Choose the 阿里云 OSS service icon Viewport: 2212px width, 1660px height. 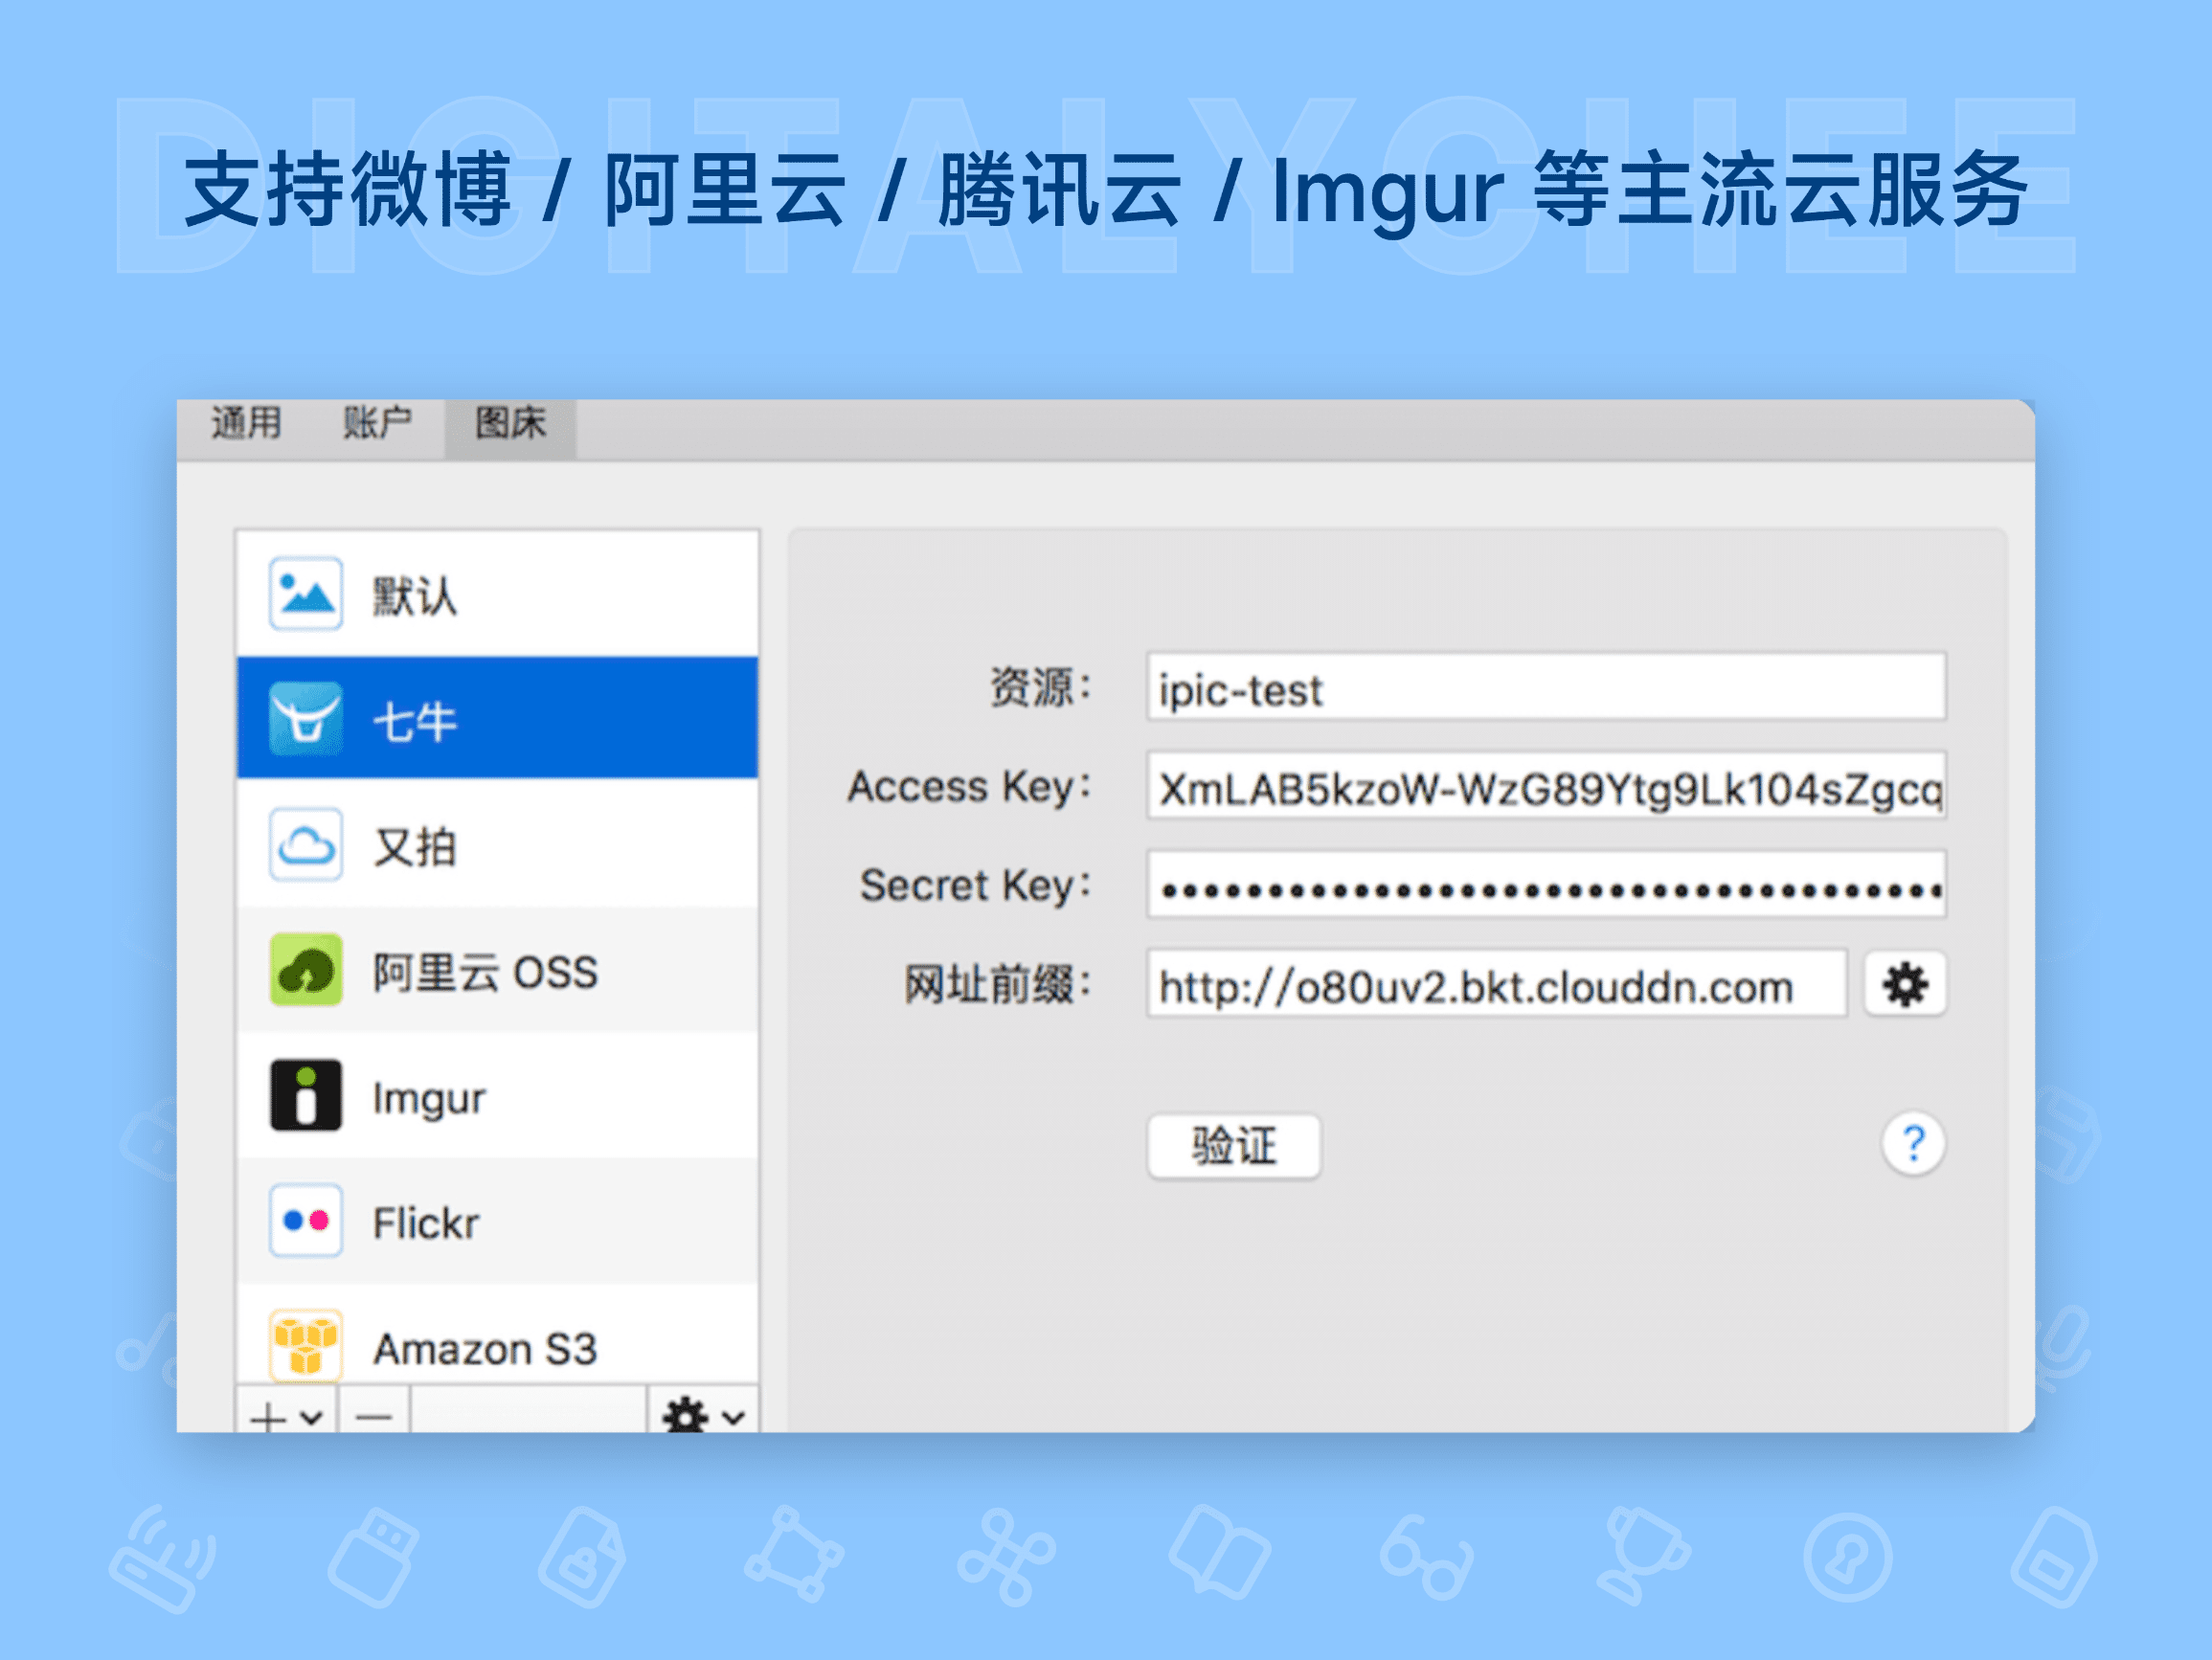(306, 970)
